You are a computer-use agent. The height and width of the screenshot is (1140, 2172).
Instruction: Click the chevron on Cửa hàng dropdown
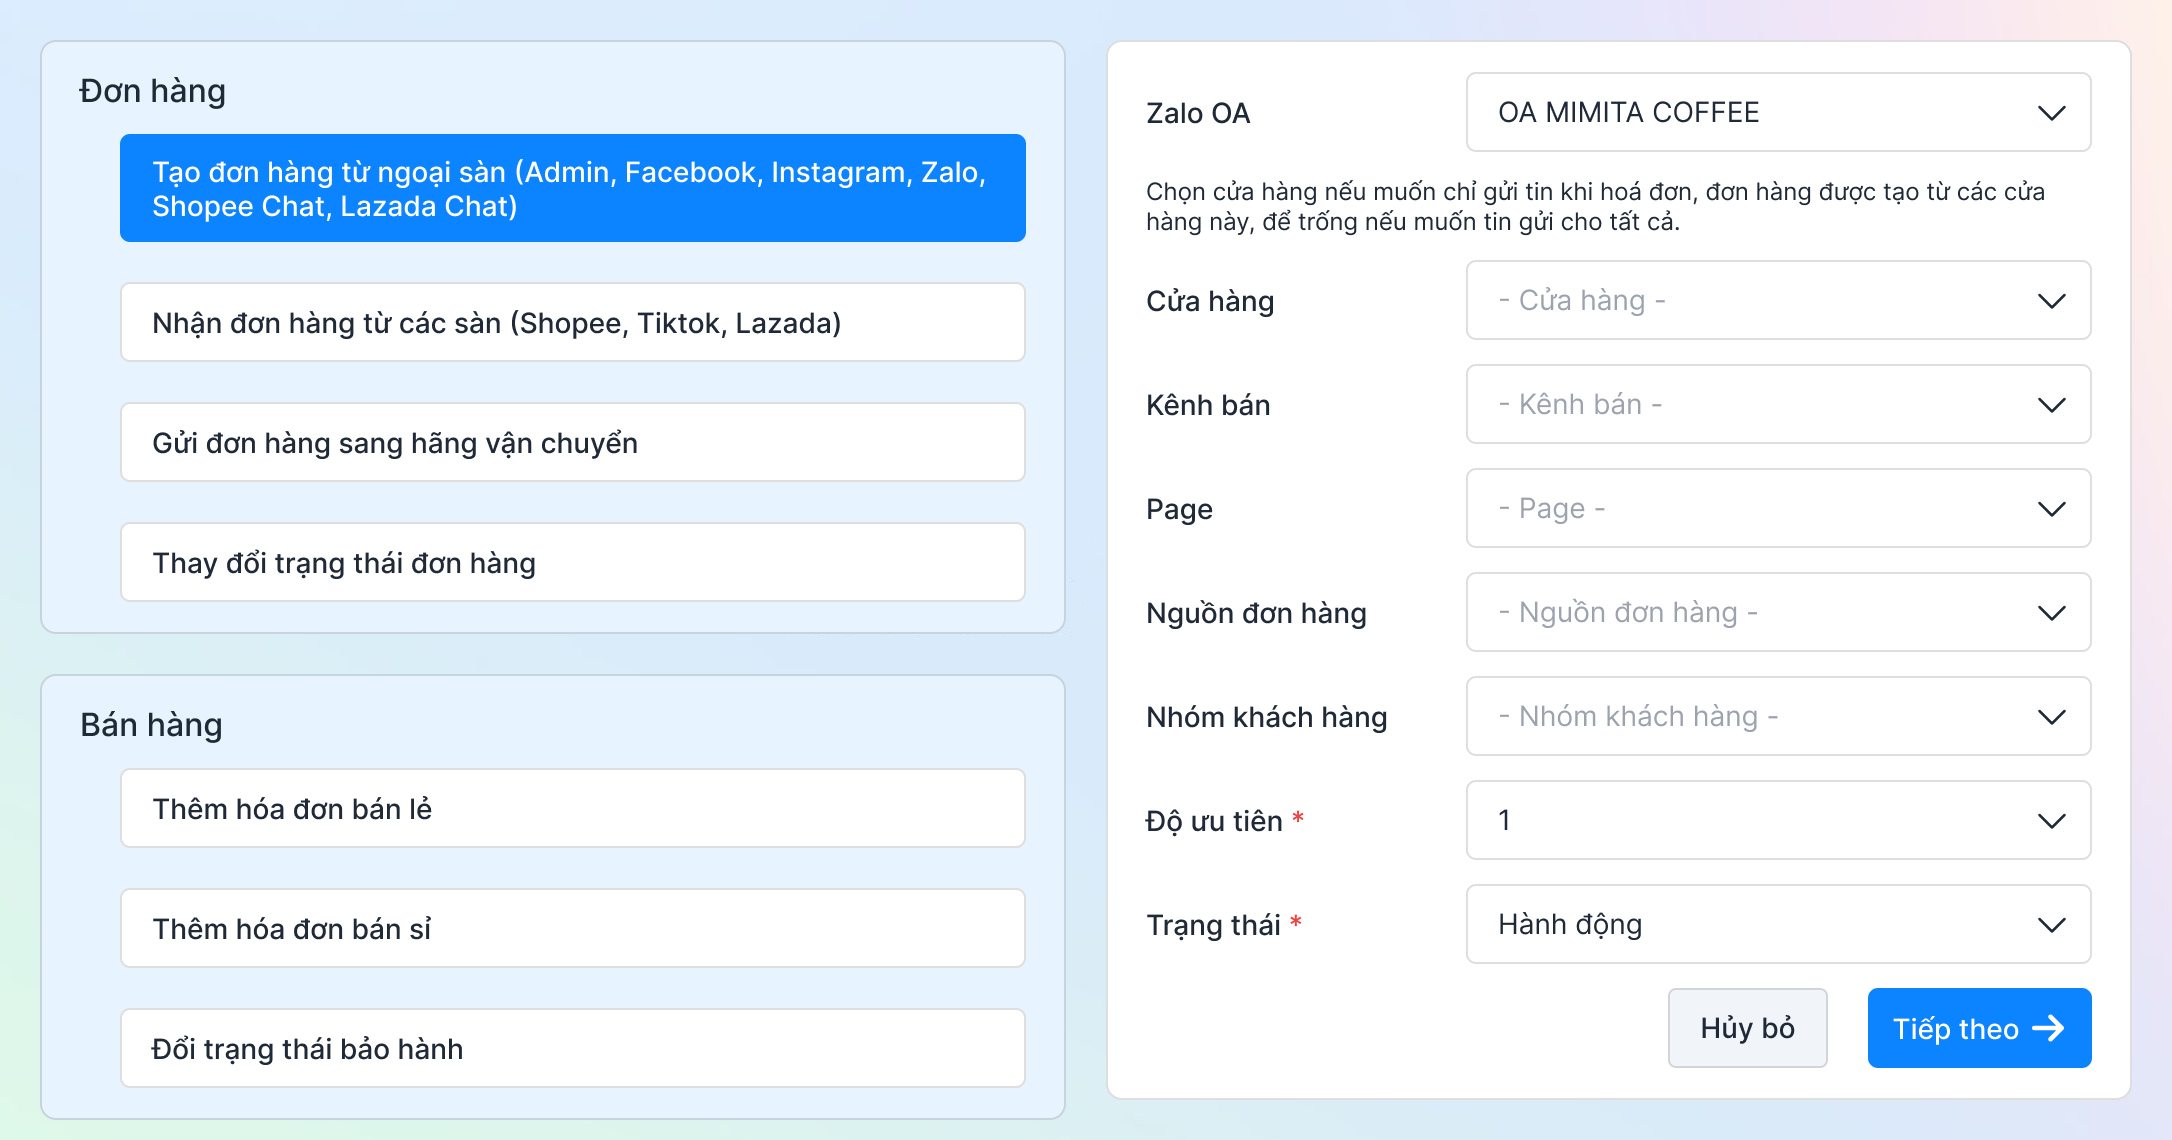(x=2051, y=301)
